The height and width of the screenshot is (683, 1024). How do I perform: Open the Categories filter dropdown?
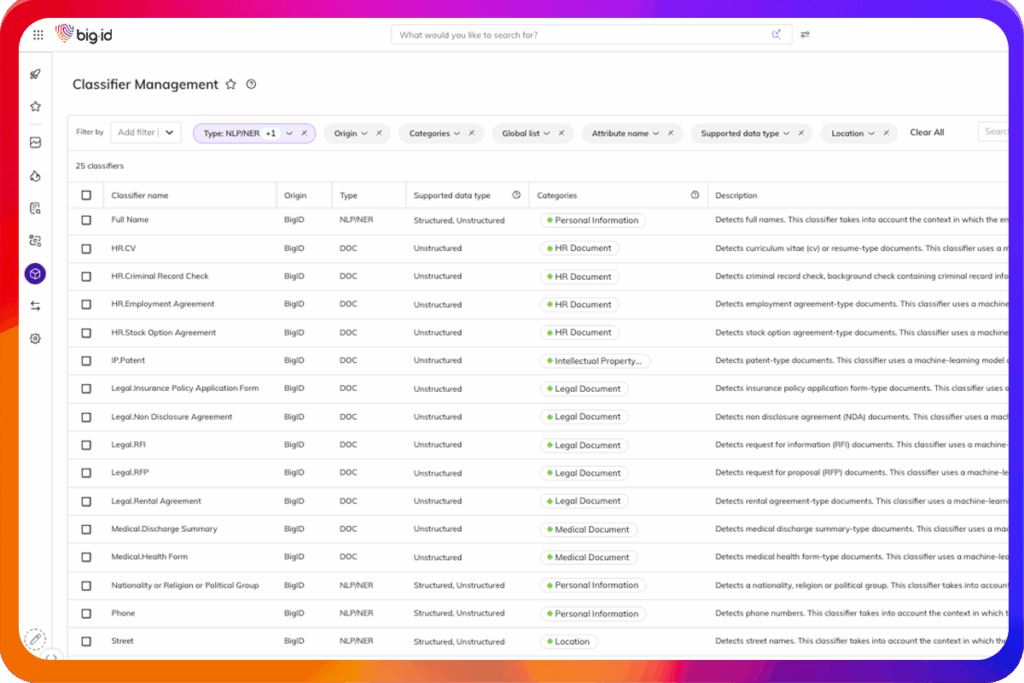coord(457,133)
